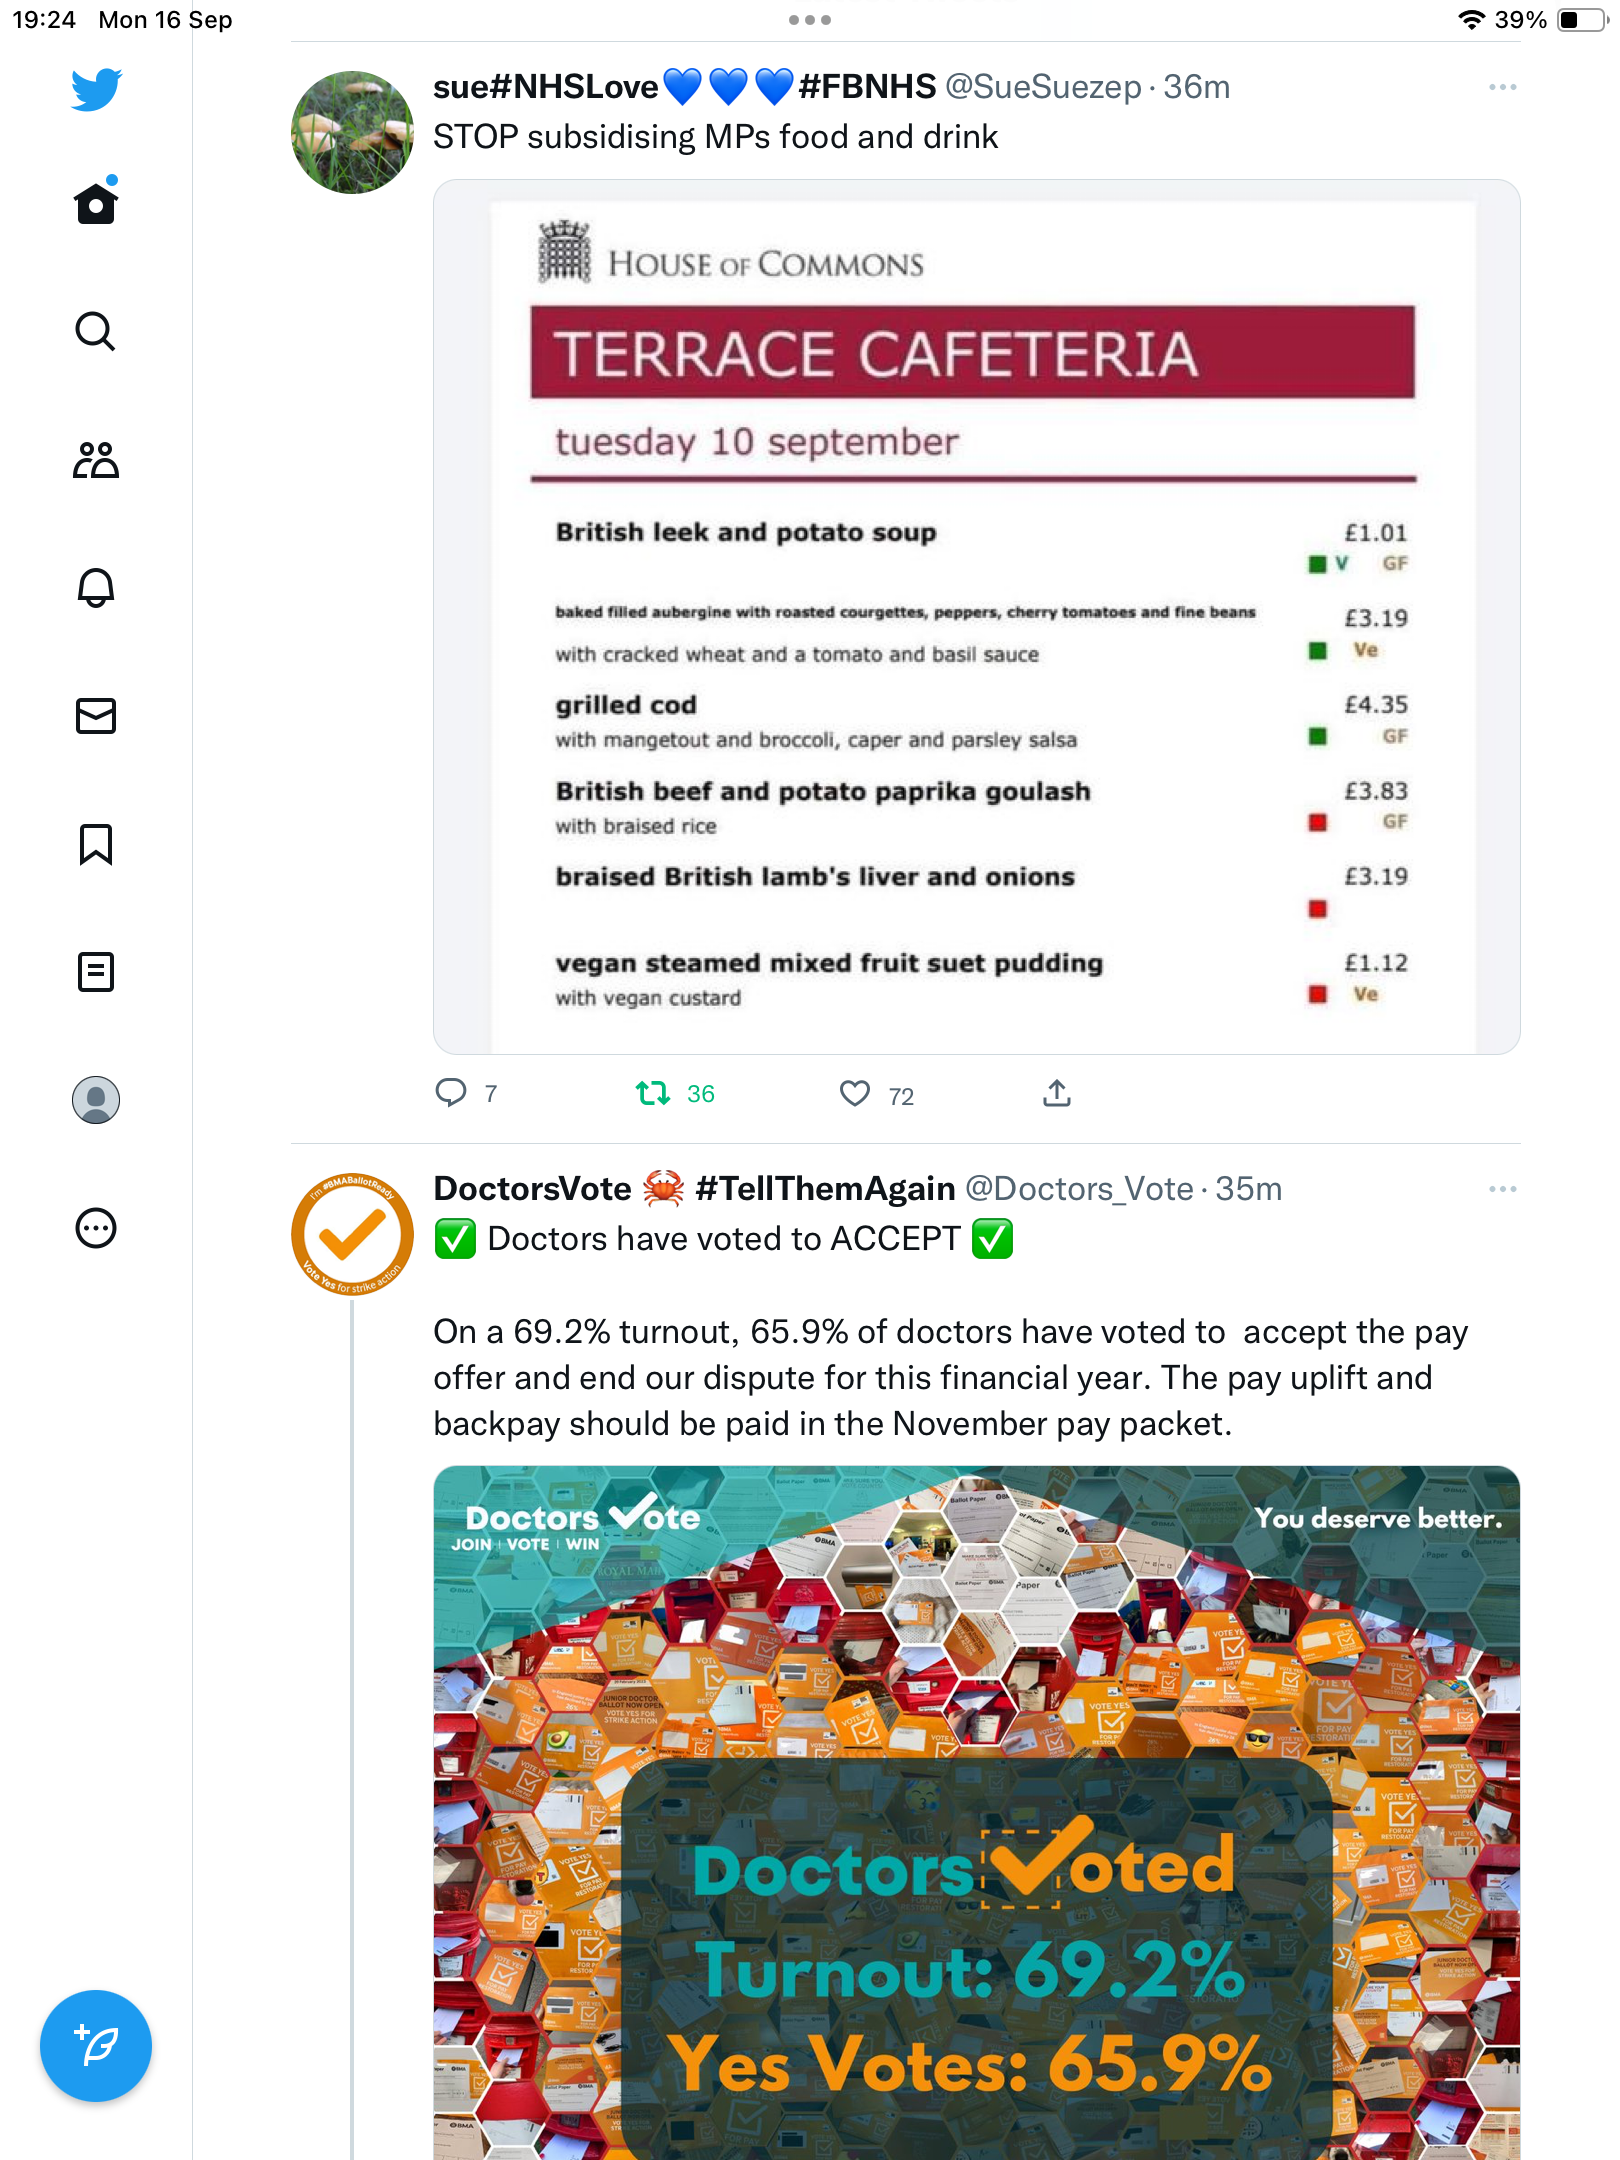Reply to Sue's tweet with 7 replies
This screenshot has width=1620, height=2160.
point(451,1093)
